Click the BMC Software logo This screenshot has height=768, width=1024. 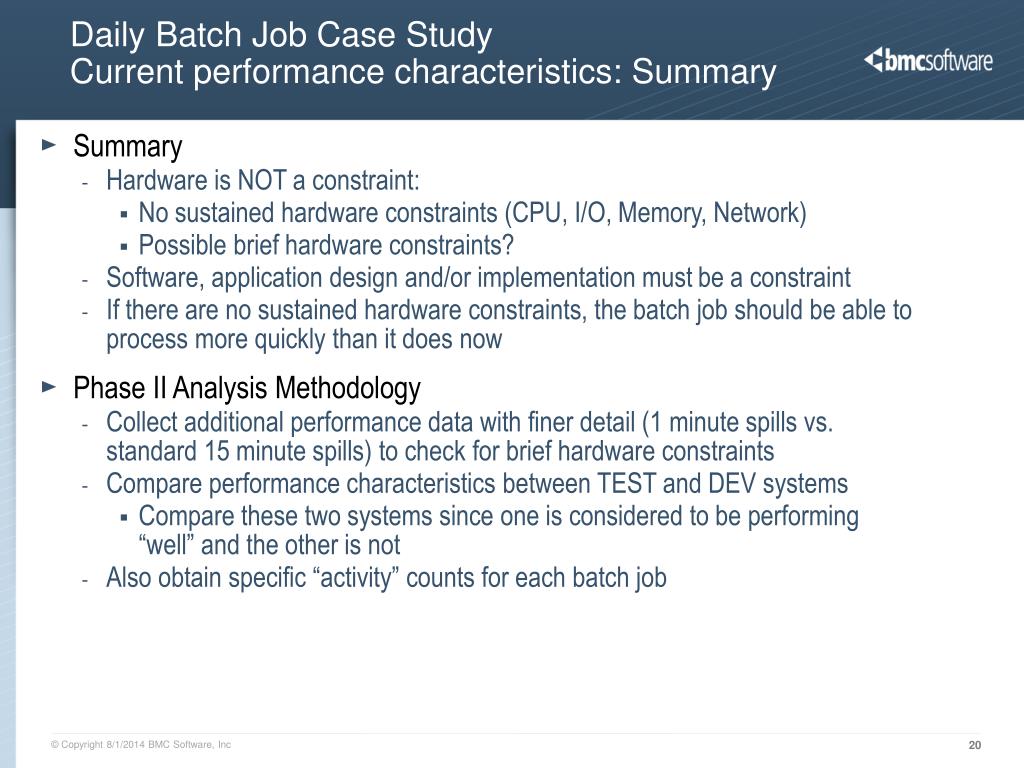click(x=928, y=60)
